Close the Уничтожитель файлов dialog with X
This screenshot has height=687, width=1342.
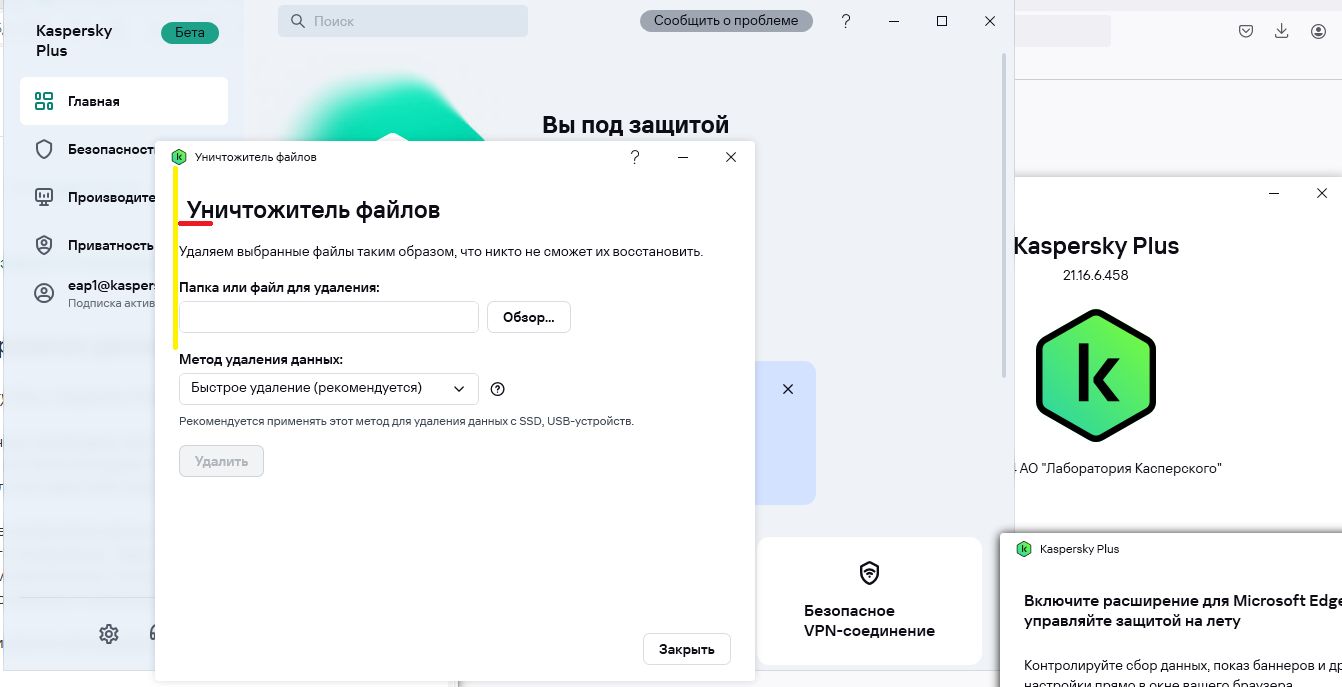pos(731,157)
